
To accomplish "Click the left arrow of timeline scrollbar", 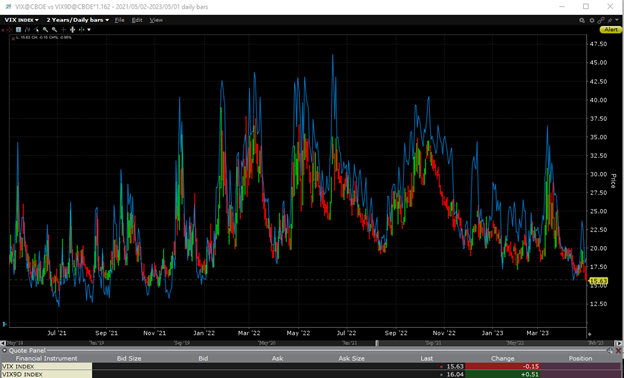I will tap(3, 343).
